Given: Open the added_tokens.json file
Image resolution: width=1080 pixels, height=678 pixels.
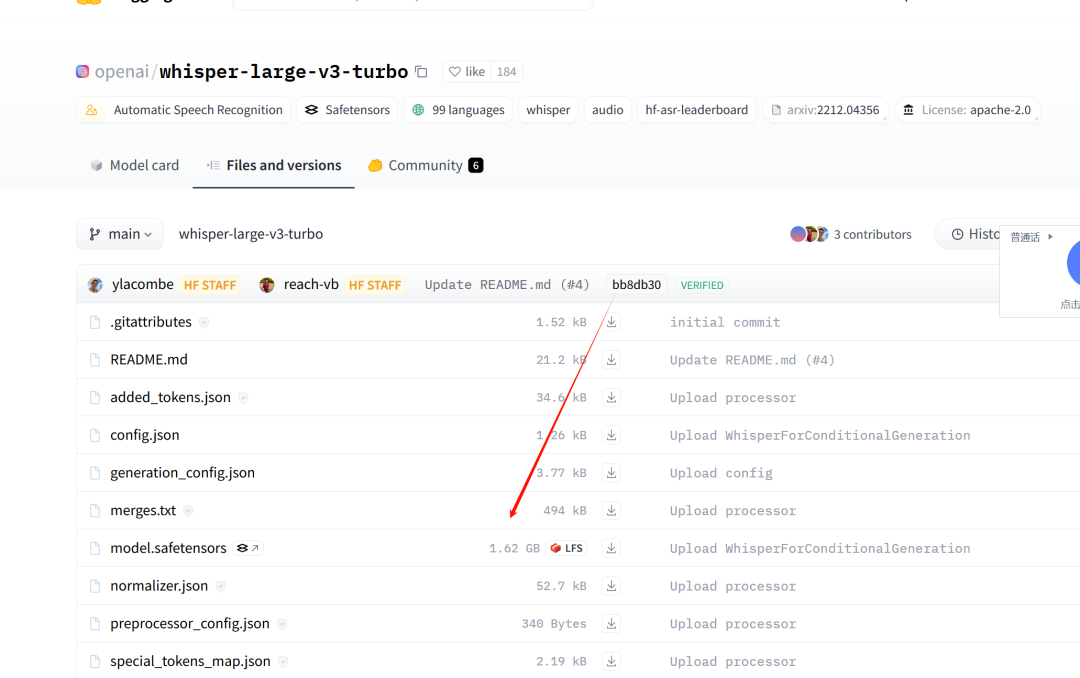Looking at the screenshot, I should click(x=170, y=398).
